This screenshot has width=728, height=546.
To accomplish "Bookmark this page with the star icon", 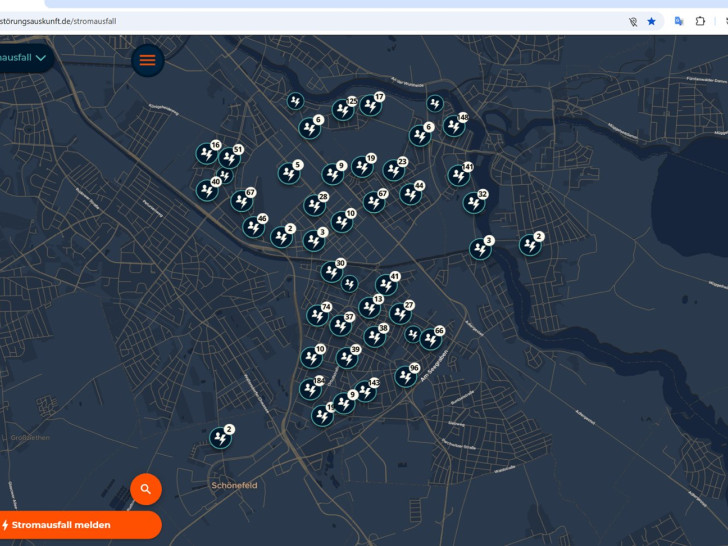I will coord(651,21).
